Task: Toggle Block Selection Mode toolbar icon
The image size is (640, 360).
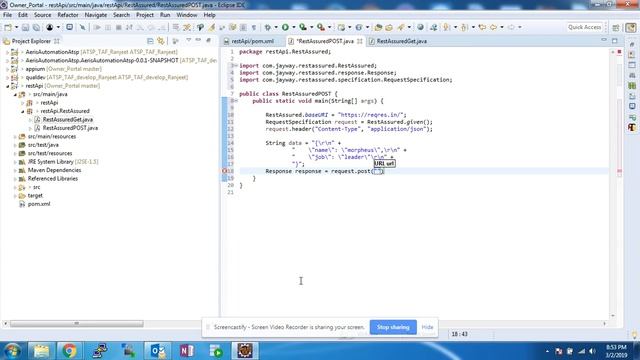Action: (x=243, y=27)
